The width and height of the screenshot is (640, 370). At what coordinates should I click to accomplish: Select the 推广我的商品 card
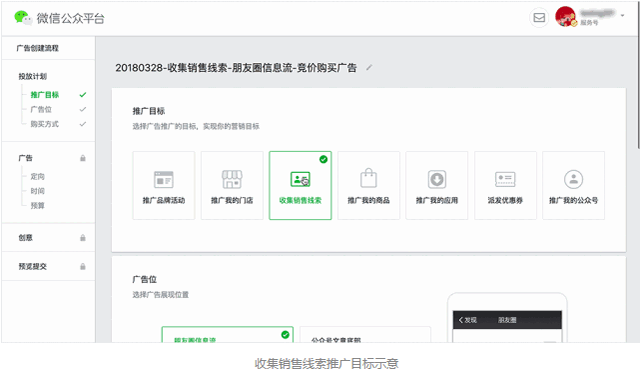(x=369, y=186)
